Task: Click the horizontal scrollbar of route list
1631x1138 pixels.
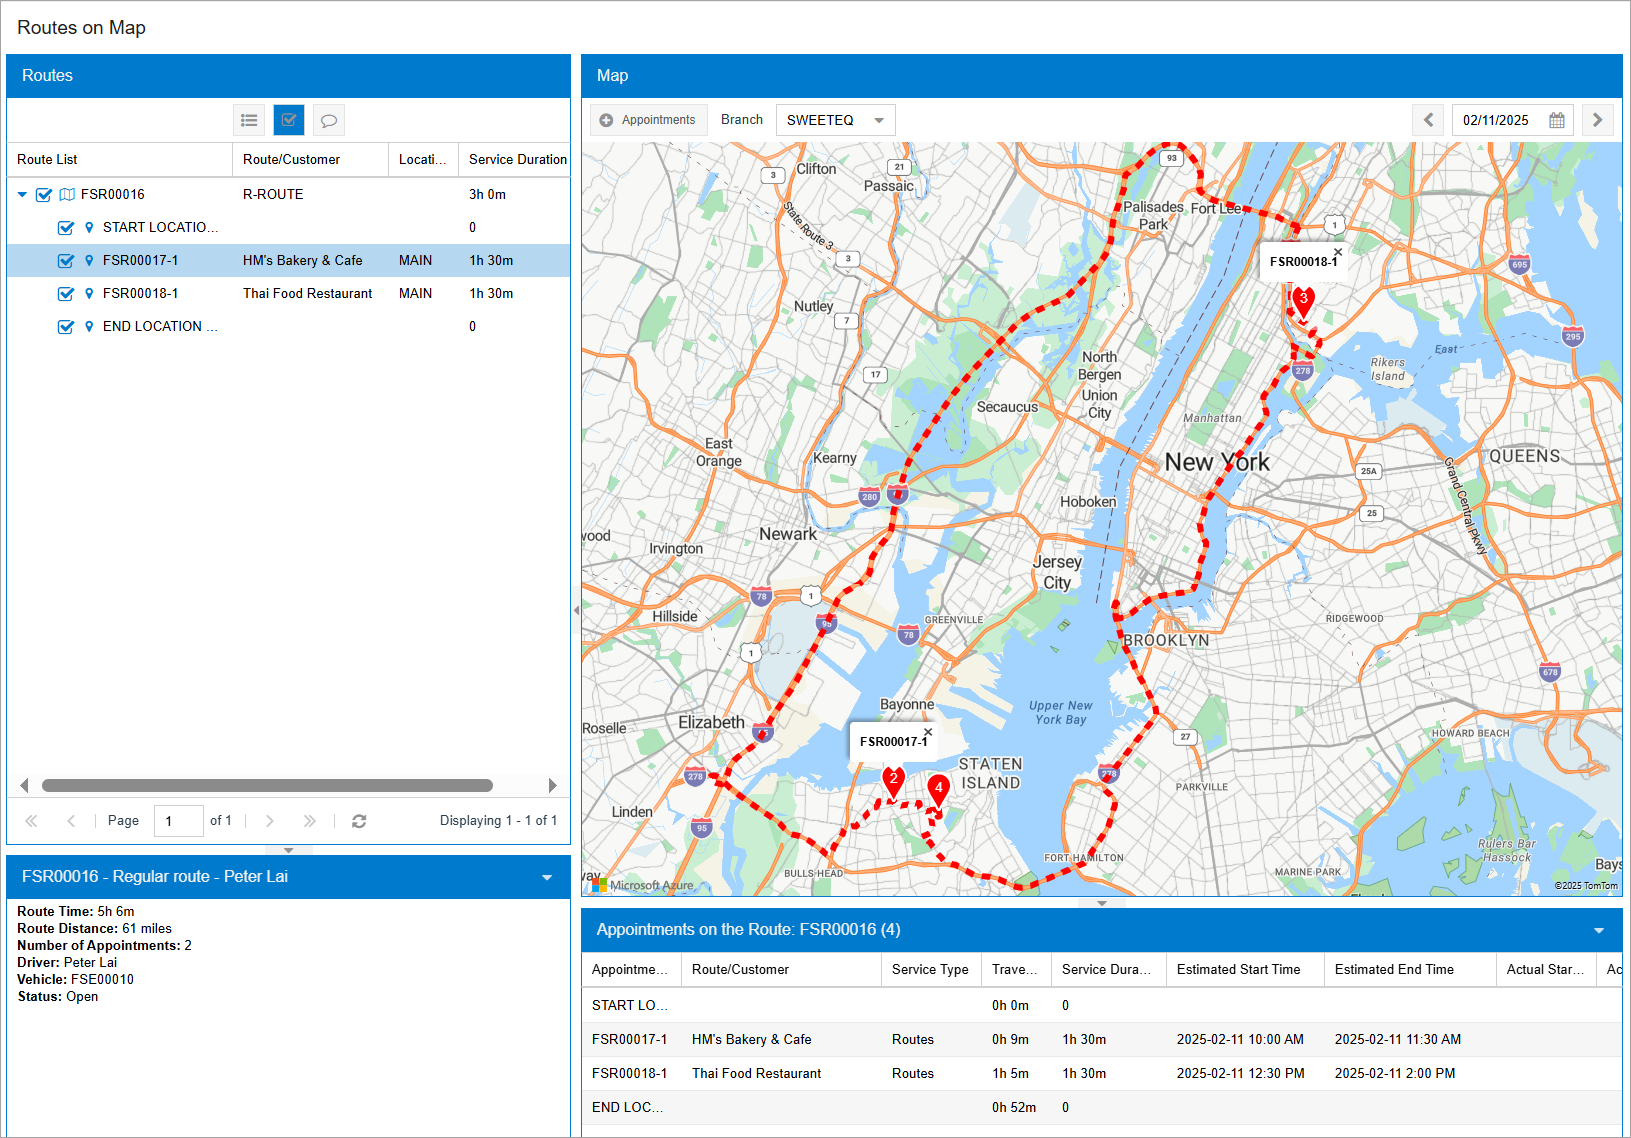Action: coord(267,786)
